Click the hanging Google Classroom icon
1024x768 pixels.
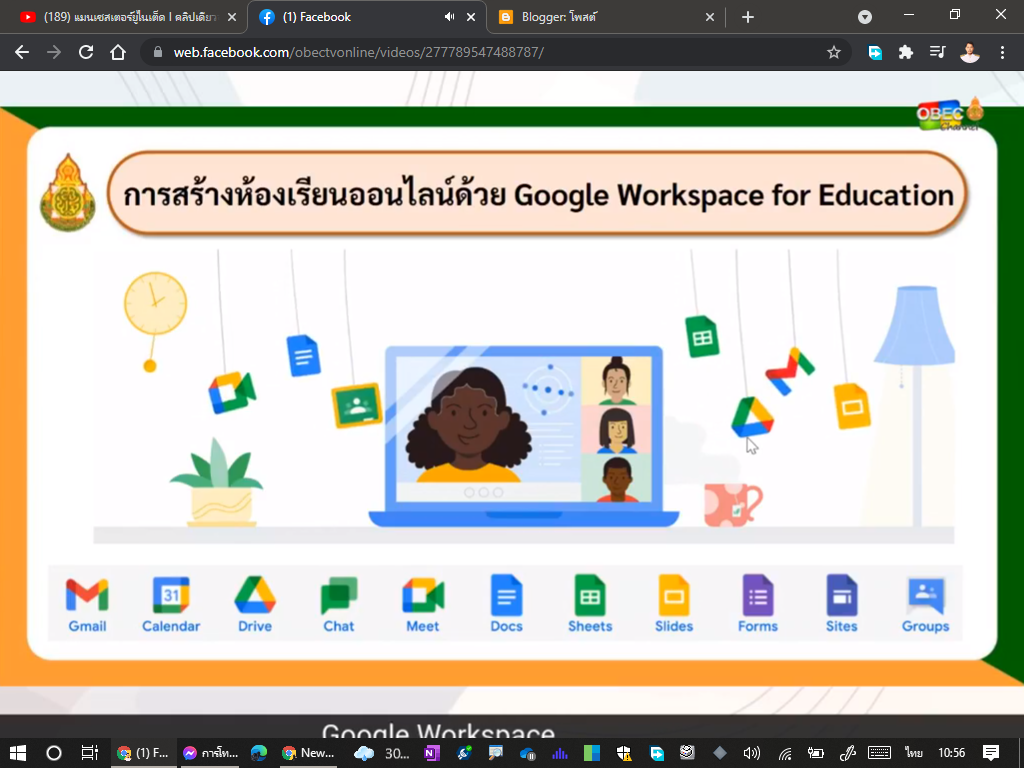click(x=356, y=405)
